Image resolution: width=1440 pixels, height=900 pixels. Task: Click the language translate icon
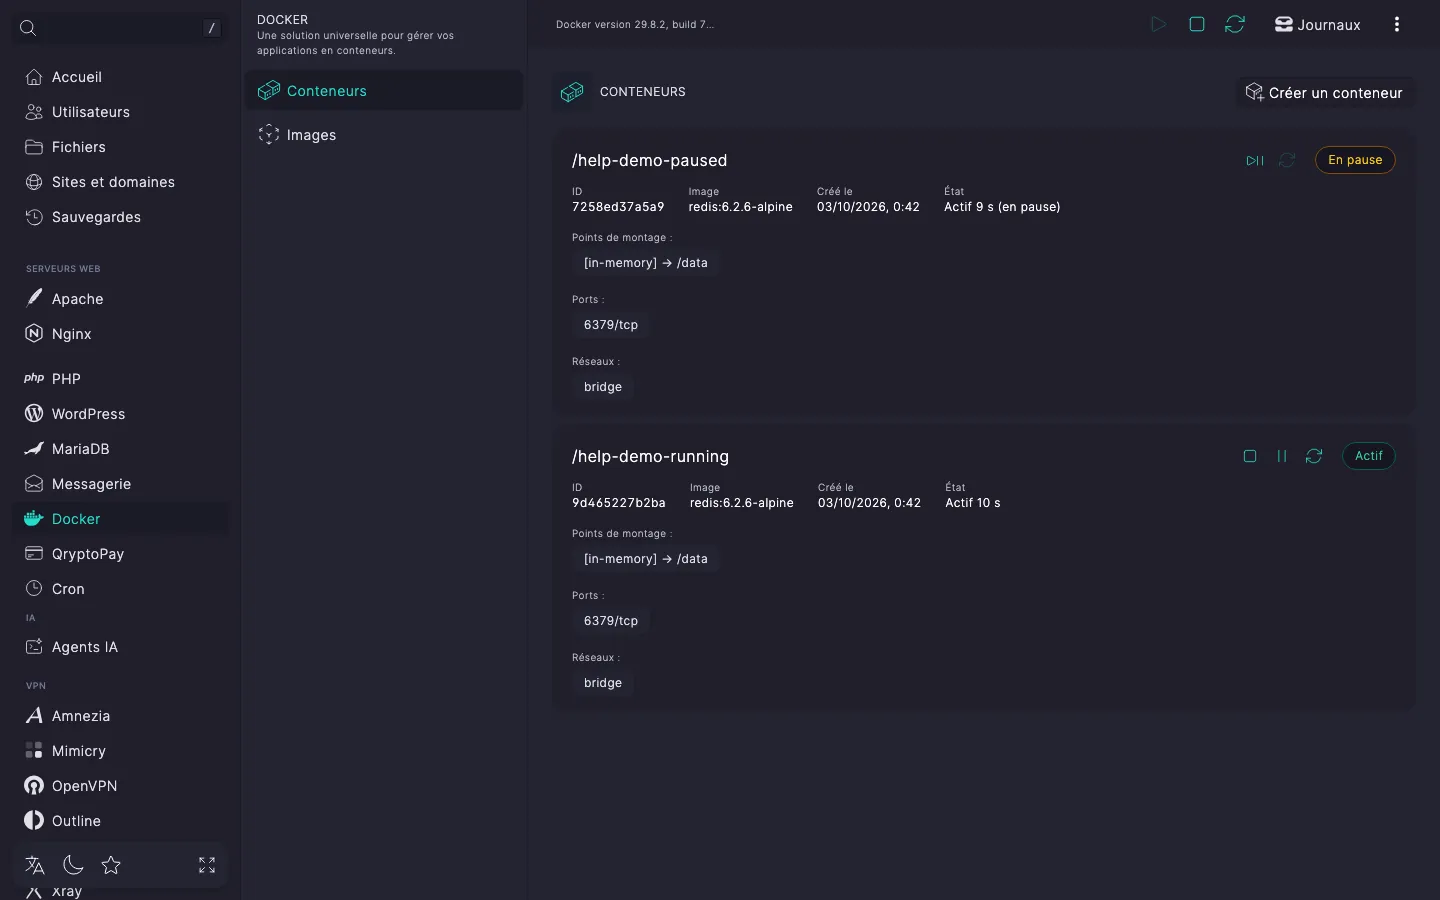(x=35, y=865)
